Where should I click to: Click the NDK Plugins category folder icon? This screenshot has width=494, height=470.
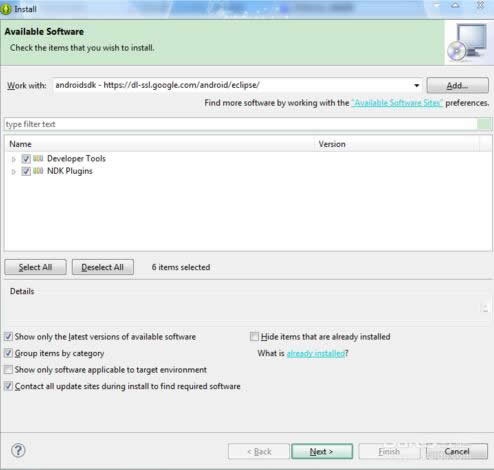tap(38, 171)
